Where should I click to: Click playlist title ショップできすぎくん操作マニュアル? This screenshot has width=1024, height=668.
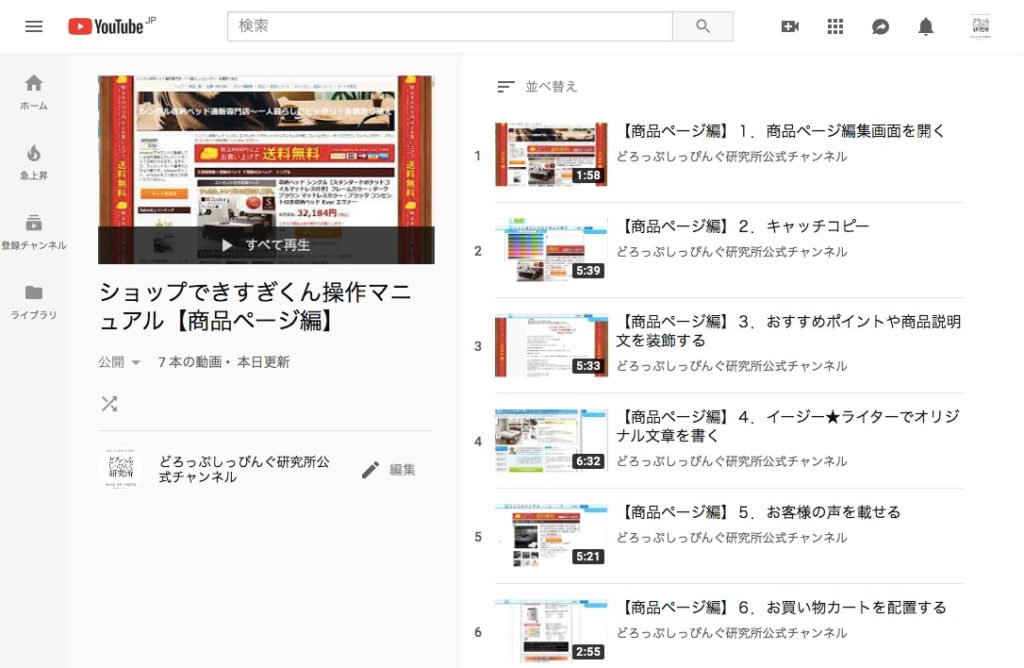pos(255,306)
